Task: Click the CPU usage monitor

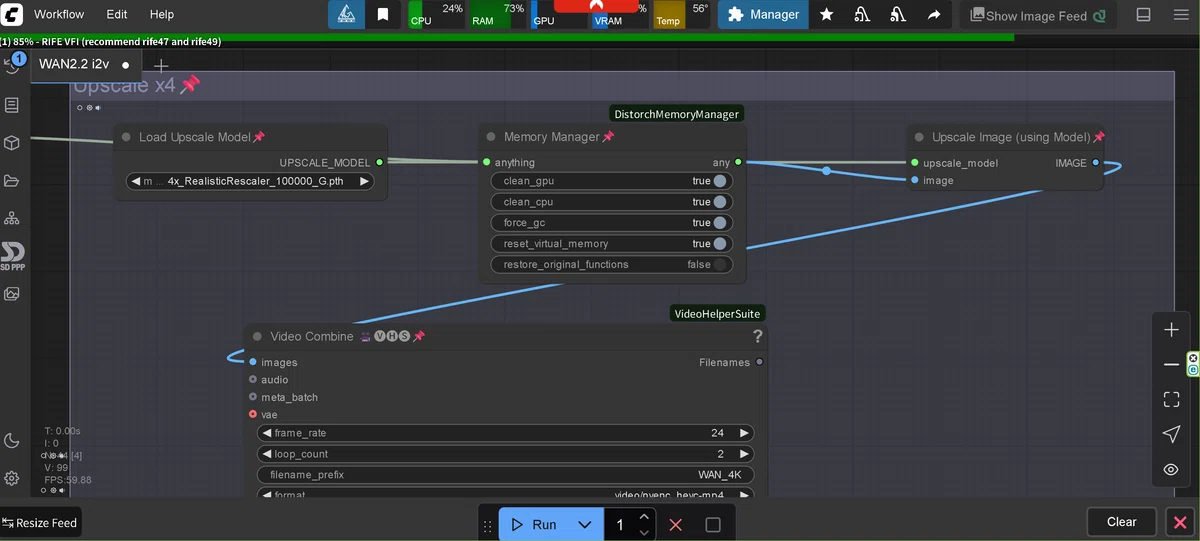Action: pyautogui.click(x=437, y=14)
